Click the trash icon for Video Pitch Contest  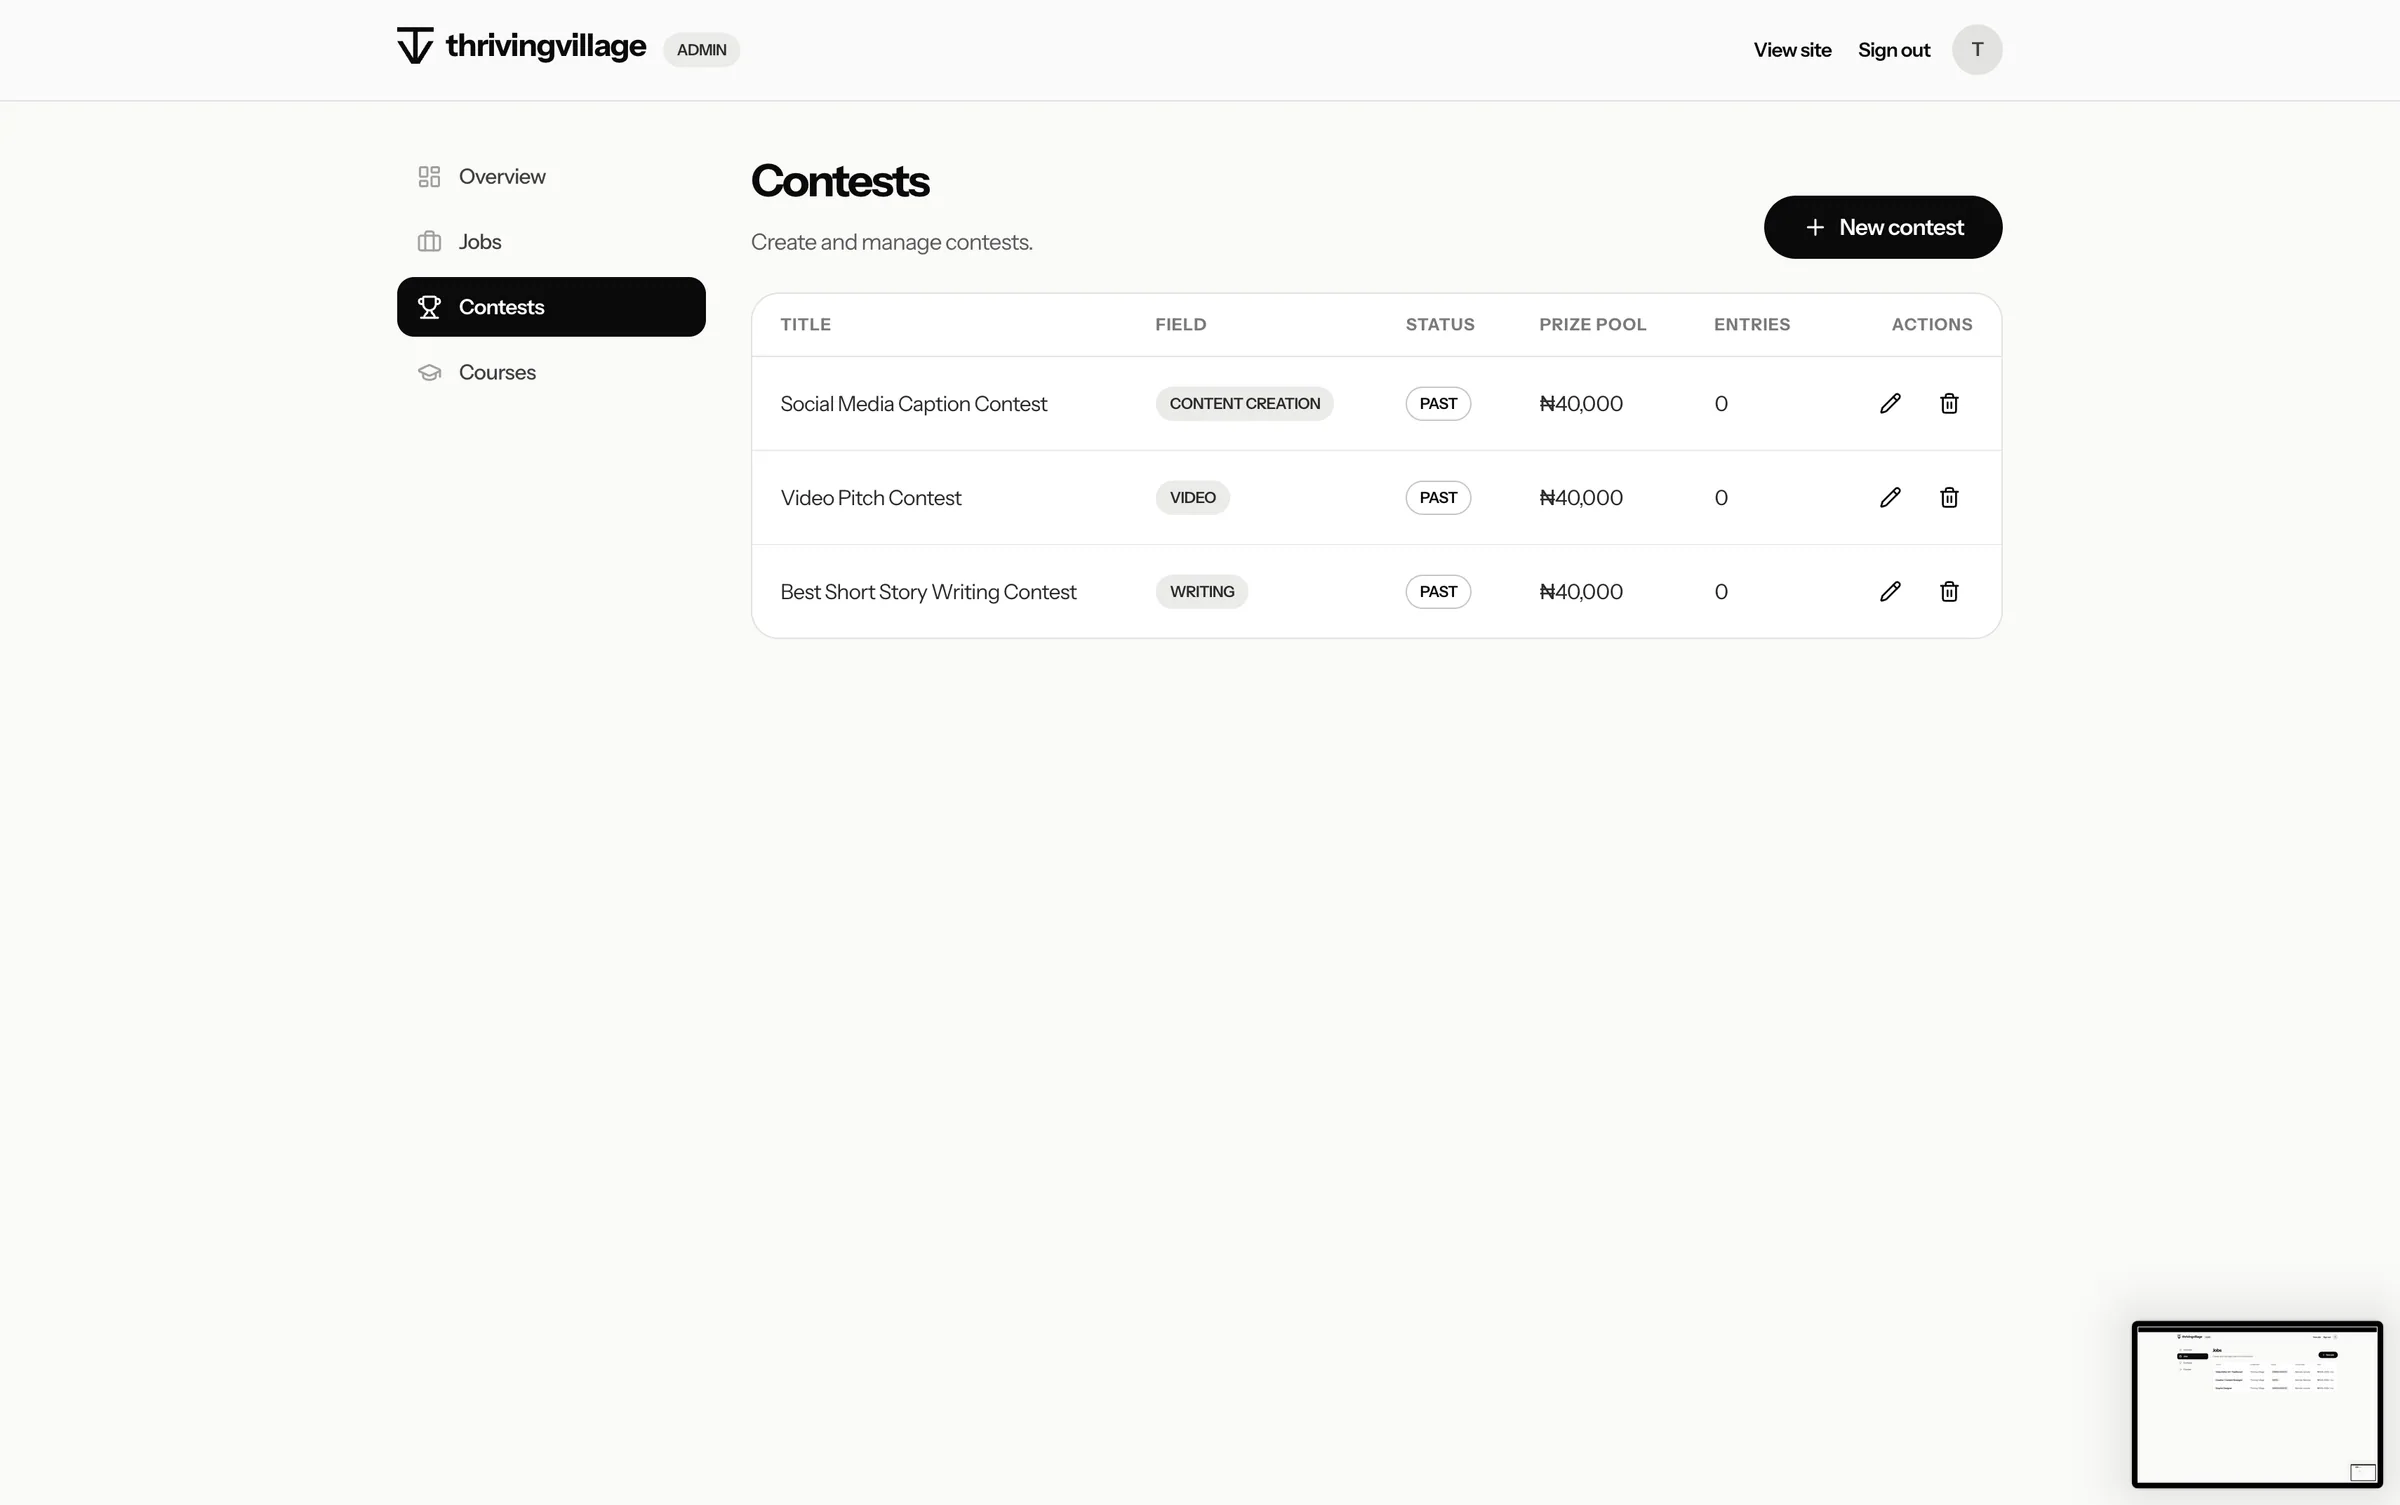[x=1949, y=498]
